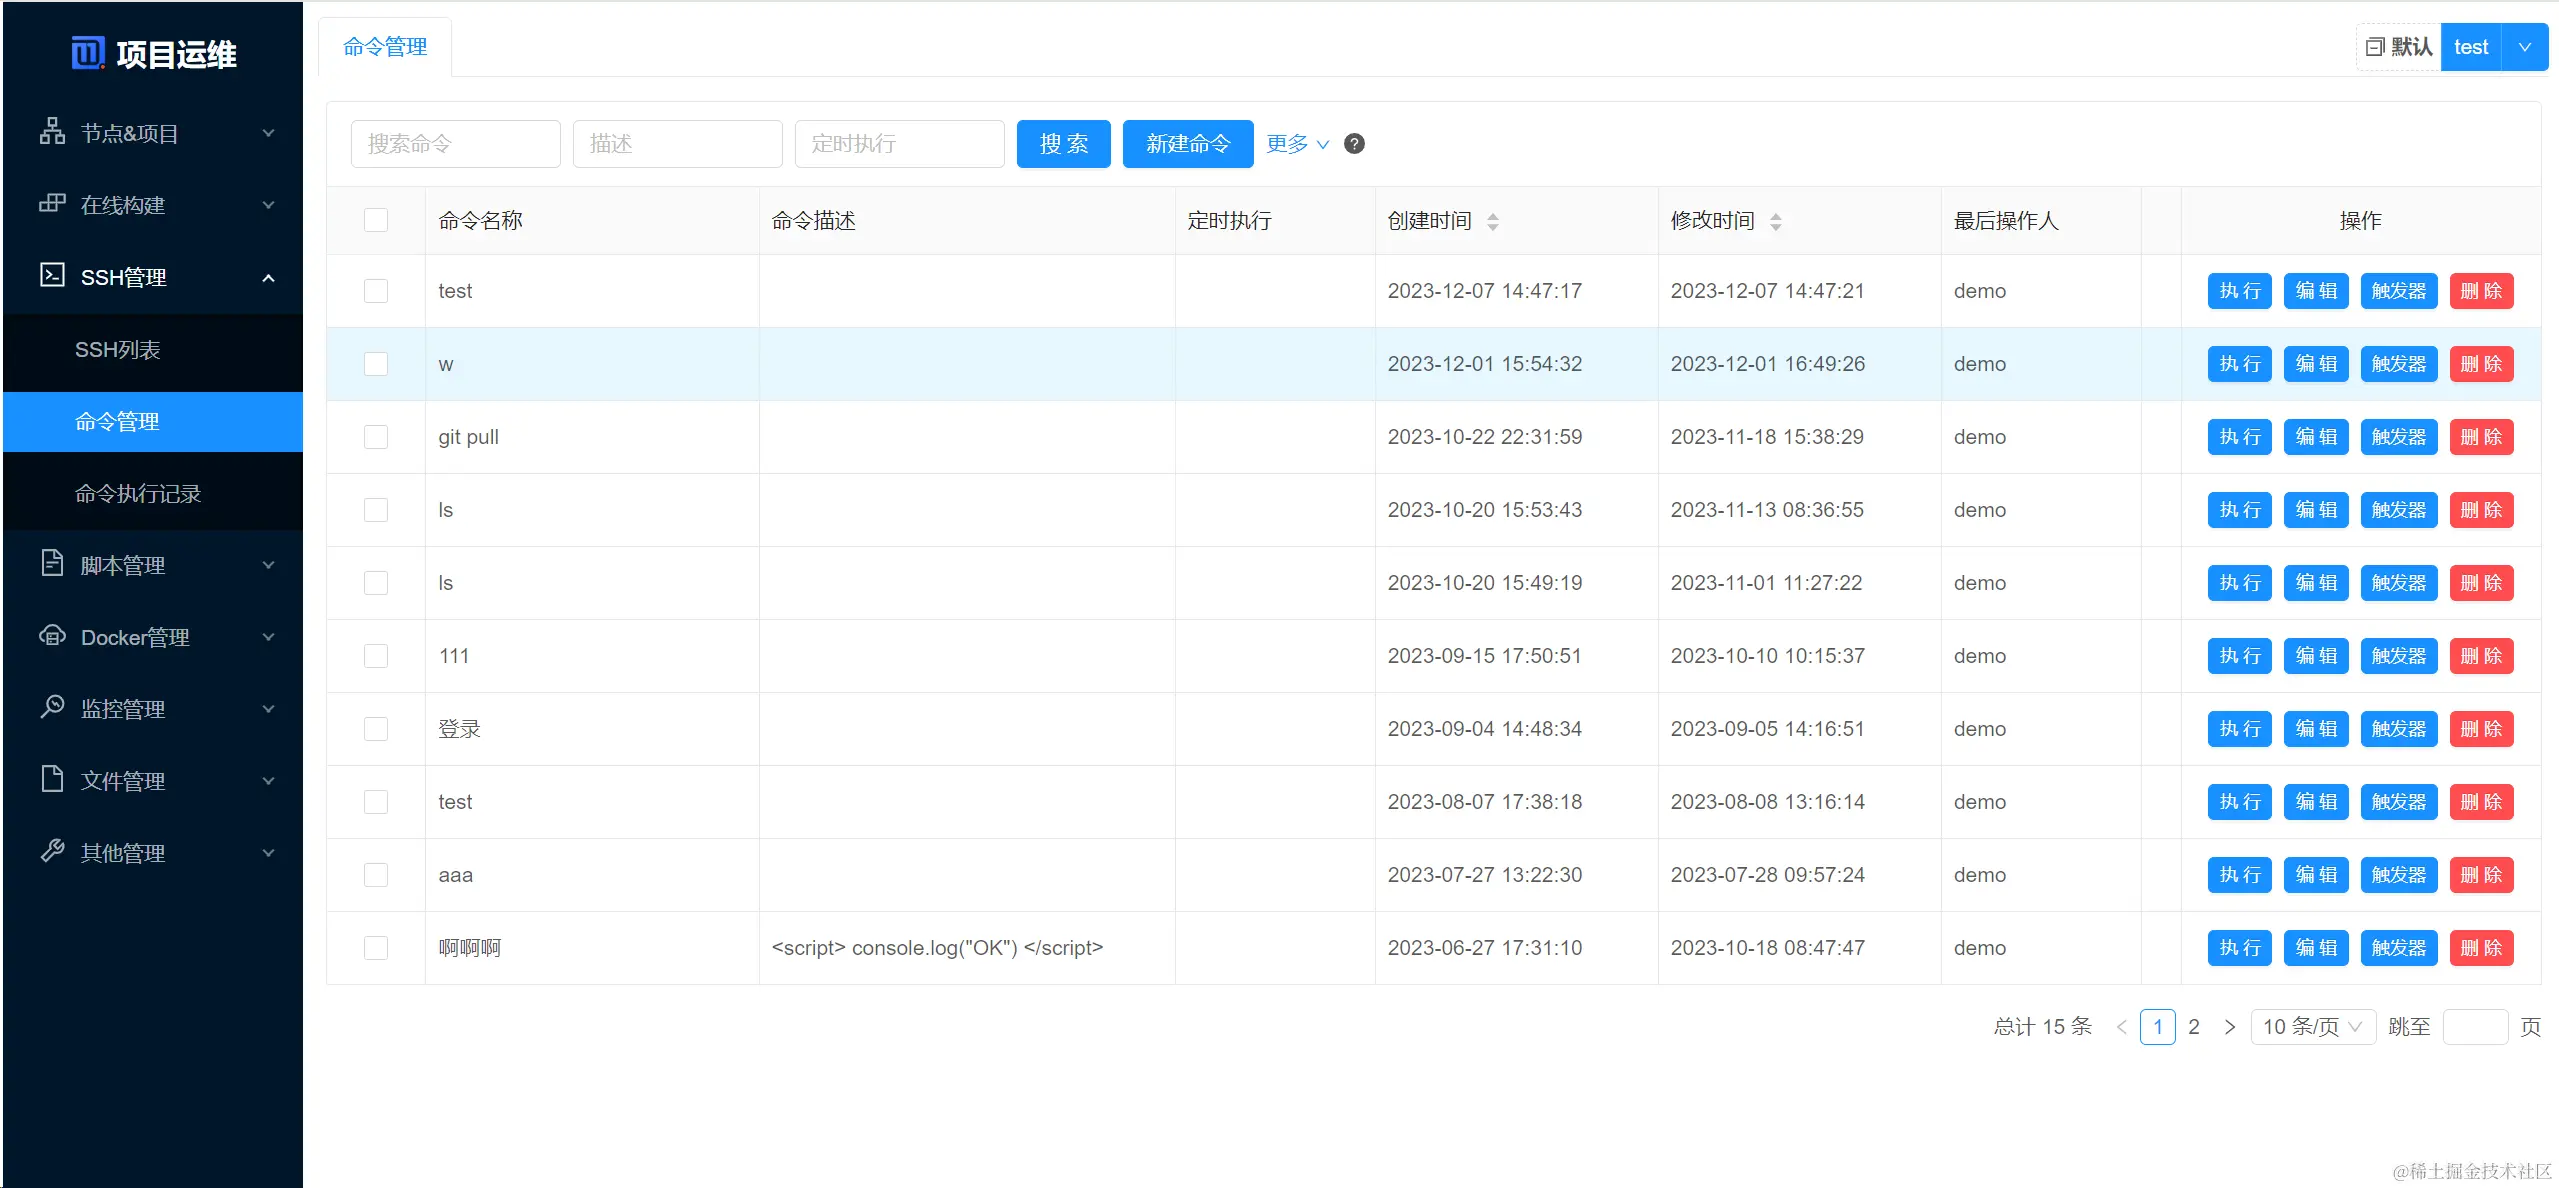Viewport: 2559px width, 1188px height.
Task: Click the 新建命令 button
Action: coord(1188,144)
